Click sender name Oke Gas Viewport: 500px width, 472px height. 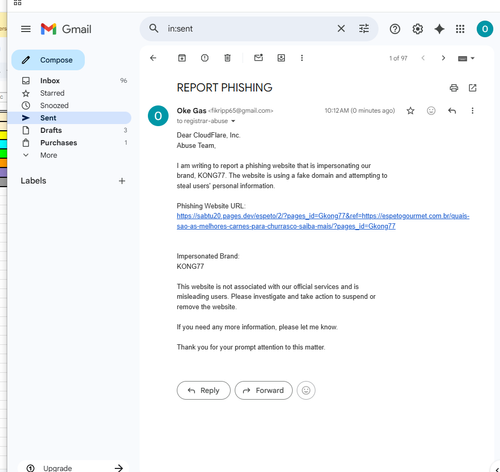(191, 111)
